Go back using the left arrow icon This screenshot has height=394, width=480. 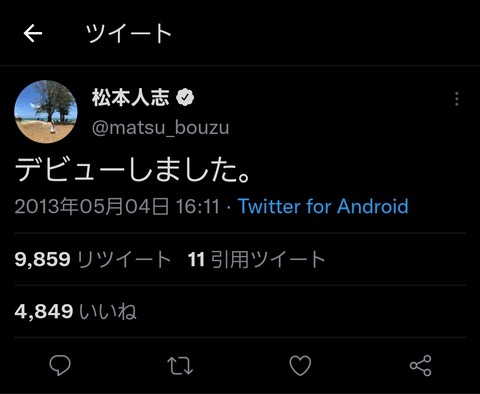(33, 33)
